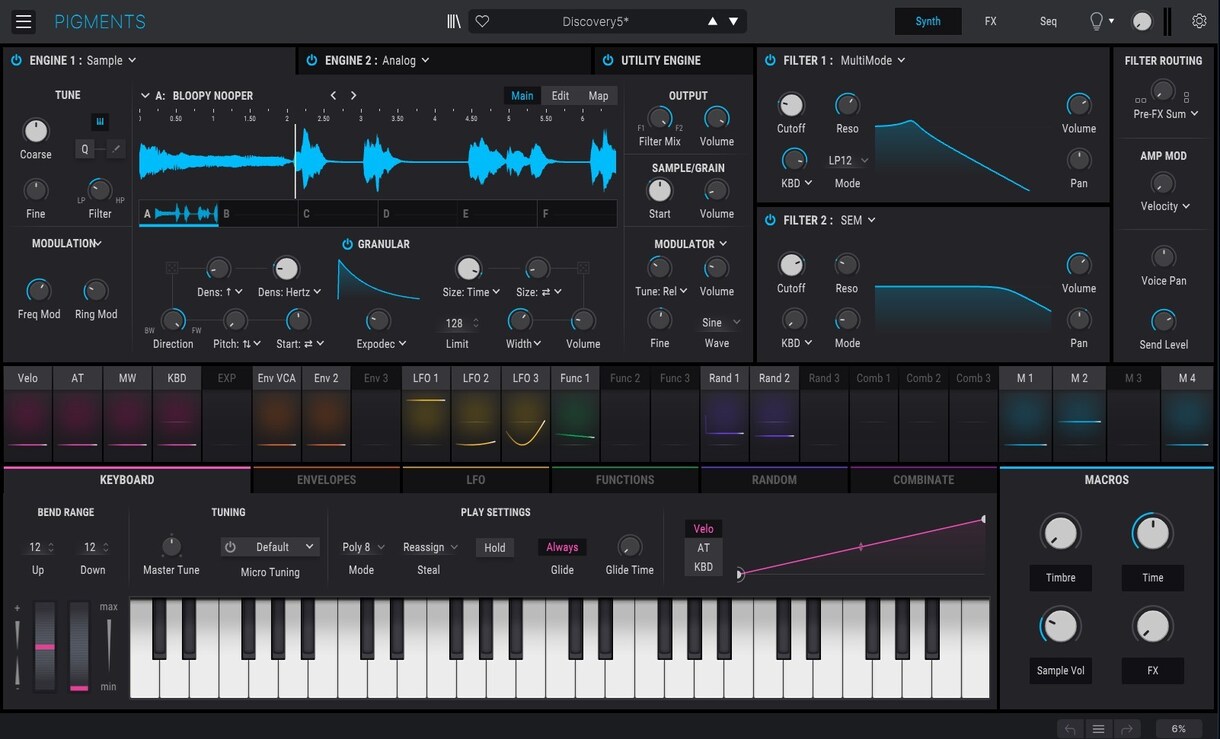Open the ENVELOPES modulation tab
The width and height of the screenshot is (1220, 739).
tap(327, 480)
